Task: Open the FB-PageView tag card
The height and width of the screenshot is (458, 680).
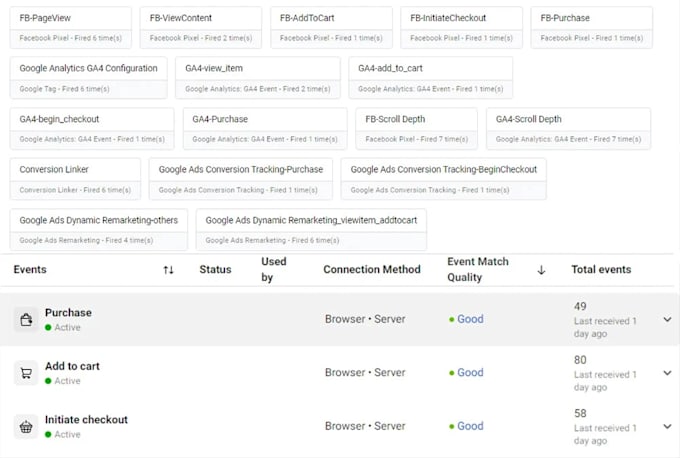Action: coord(71,27)
